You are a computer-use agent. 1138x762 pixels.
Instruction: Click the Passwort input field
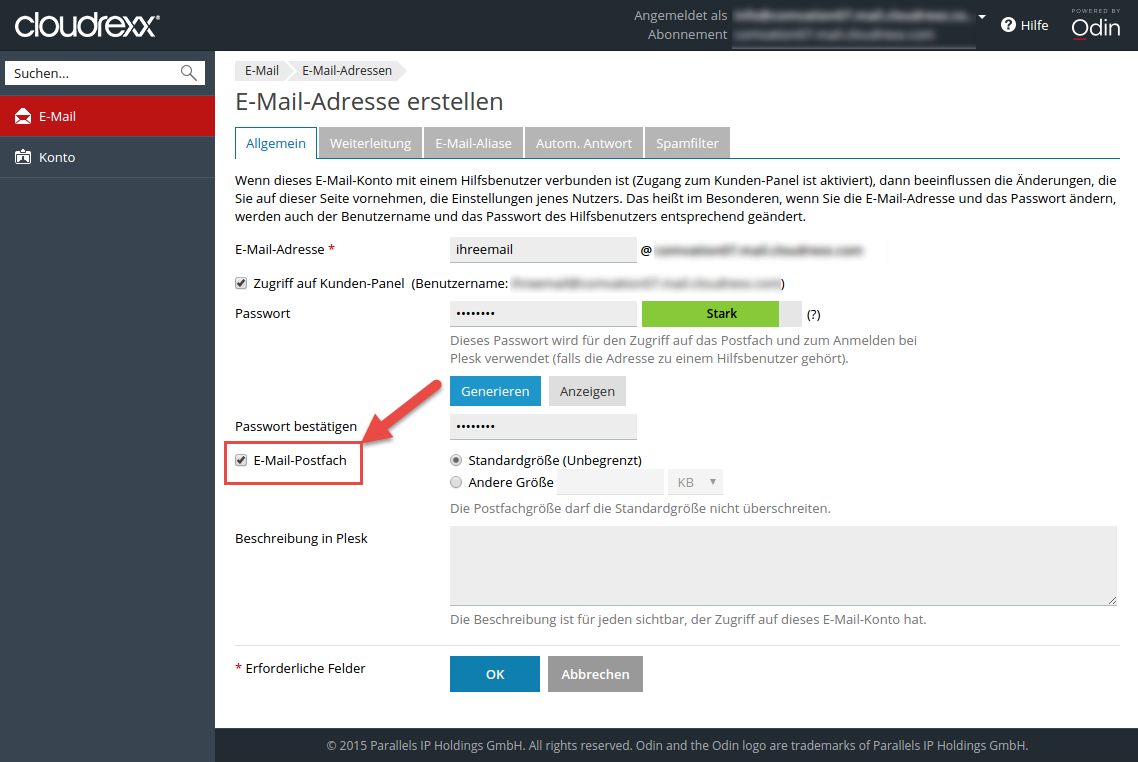[543, 314]
